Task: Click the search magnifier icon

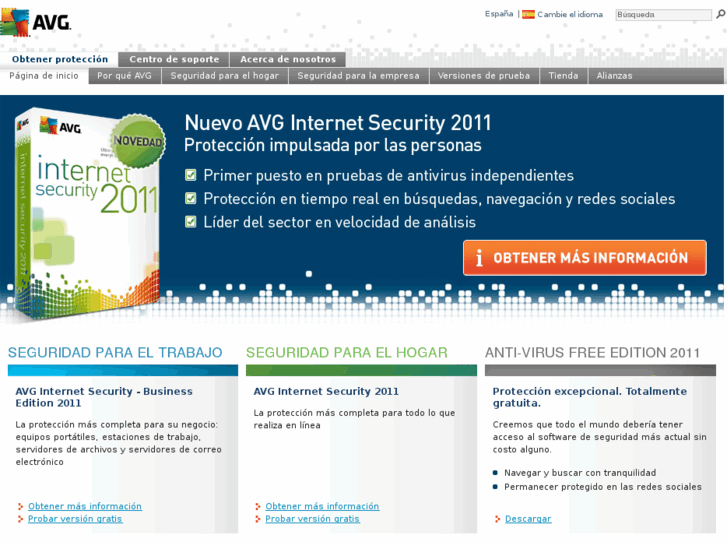Action: click(721, 14)
